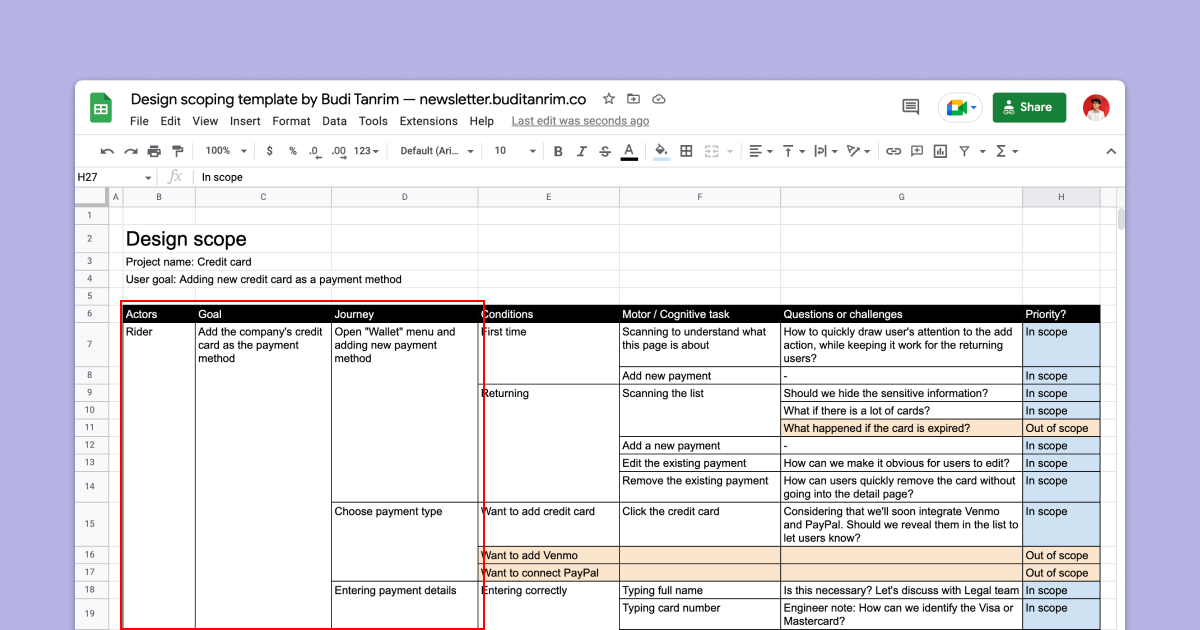Screen dimensions: 1200x630
Task: Insert a link
Action: click(x=893, y=150)
